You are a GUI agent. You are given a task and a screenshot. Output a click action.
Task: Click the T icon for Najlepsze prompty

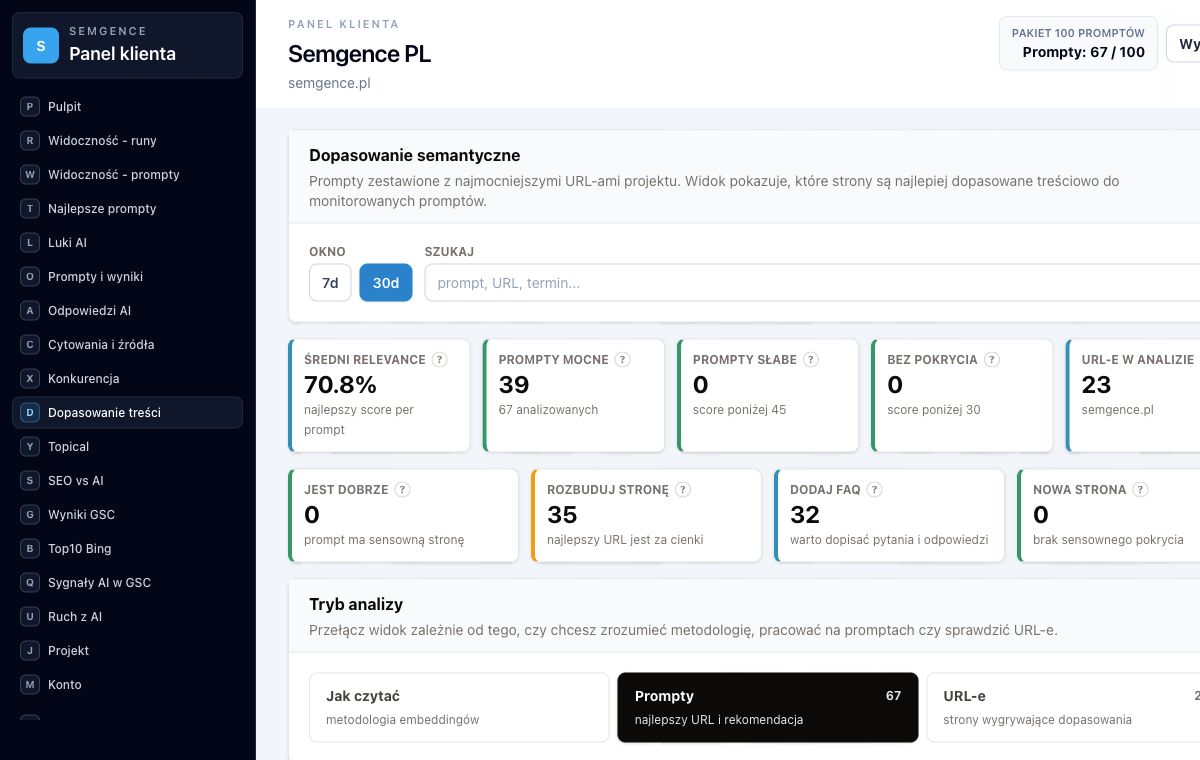(30, 208)
